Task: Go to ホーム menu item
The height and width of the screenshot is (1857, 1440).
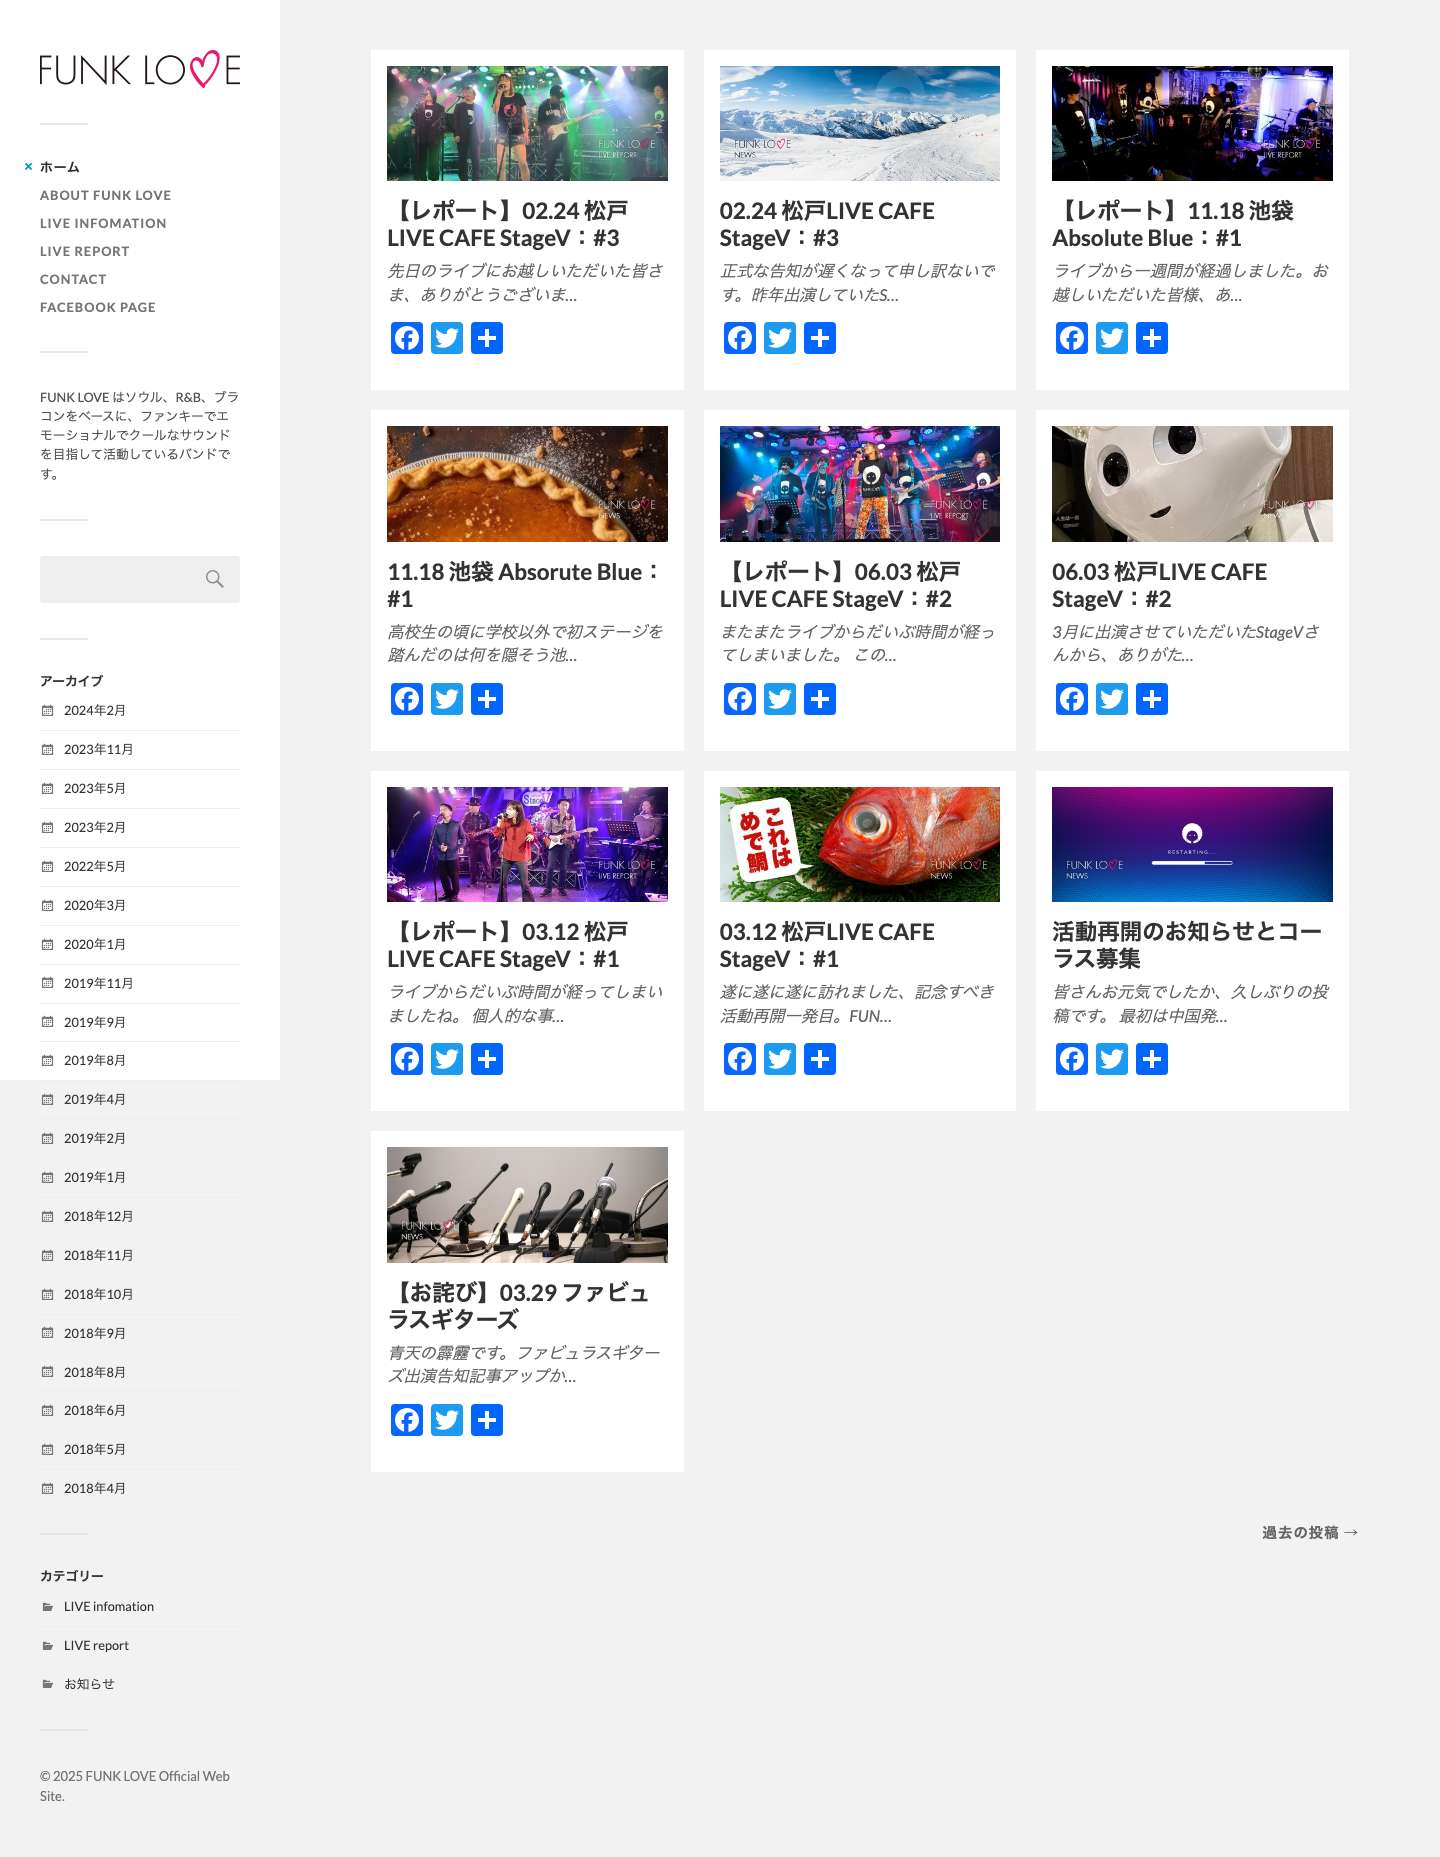Action: tap(59, 167)
